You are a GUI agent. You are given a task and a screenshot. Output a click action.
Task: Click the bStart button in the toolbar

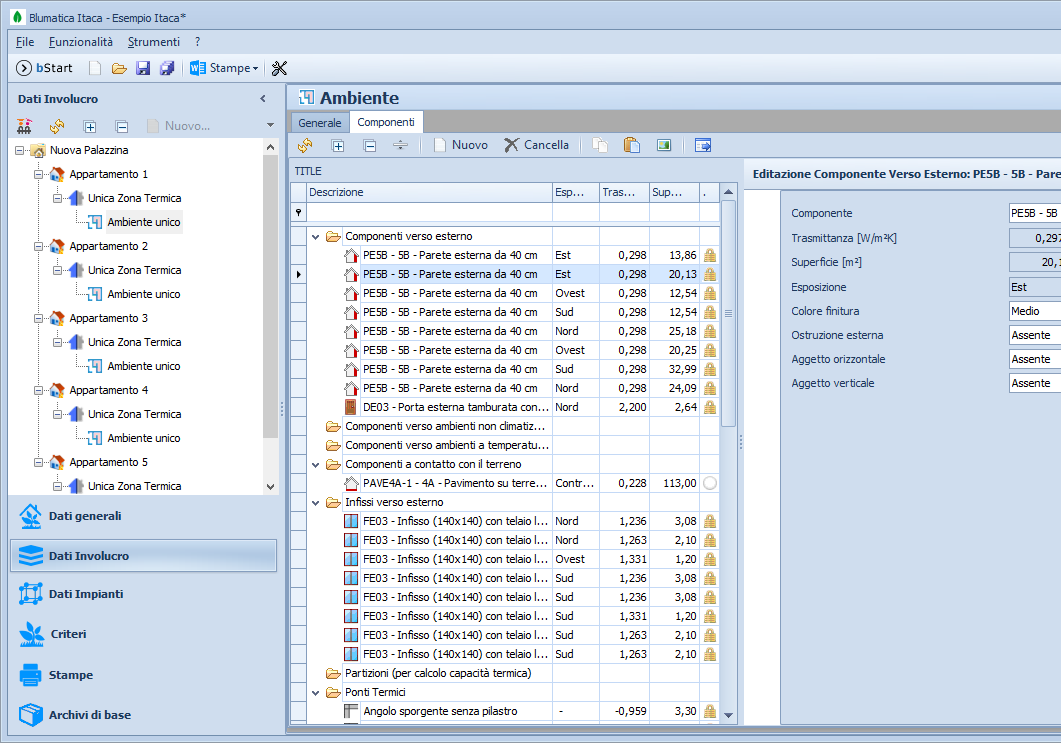(46, 68)
